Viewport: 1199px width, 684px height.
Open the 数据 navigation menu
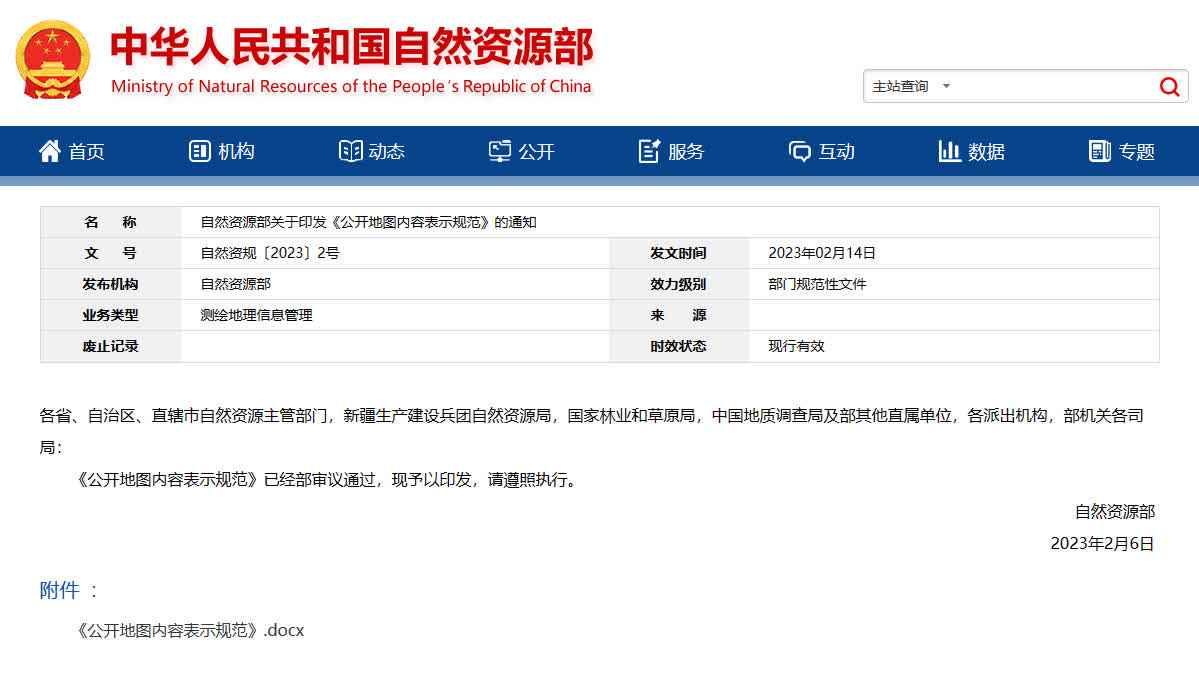click(x=986, y=152)
